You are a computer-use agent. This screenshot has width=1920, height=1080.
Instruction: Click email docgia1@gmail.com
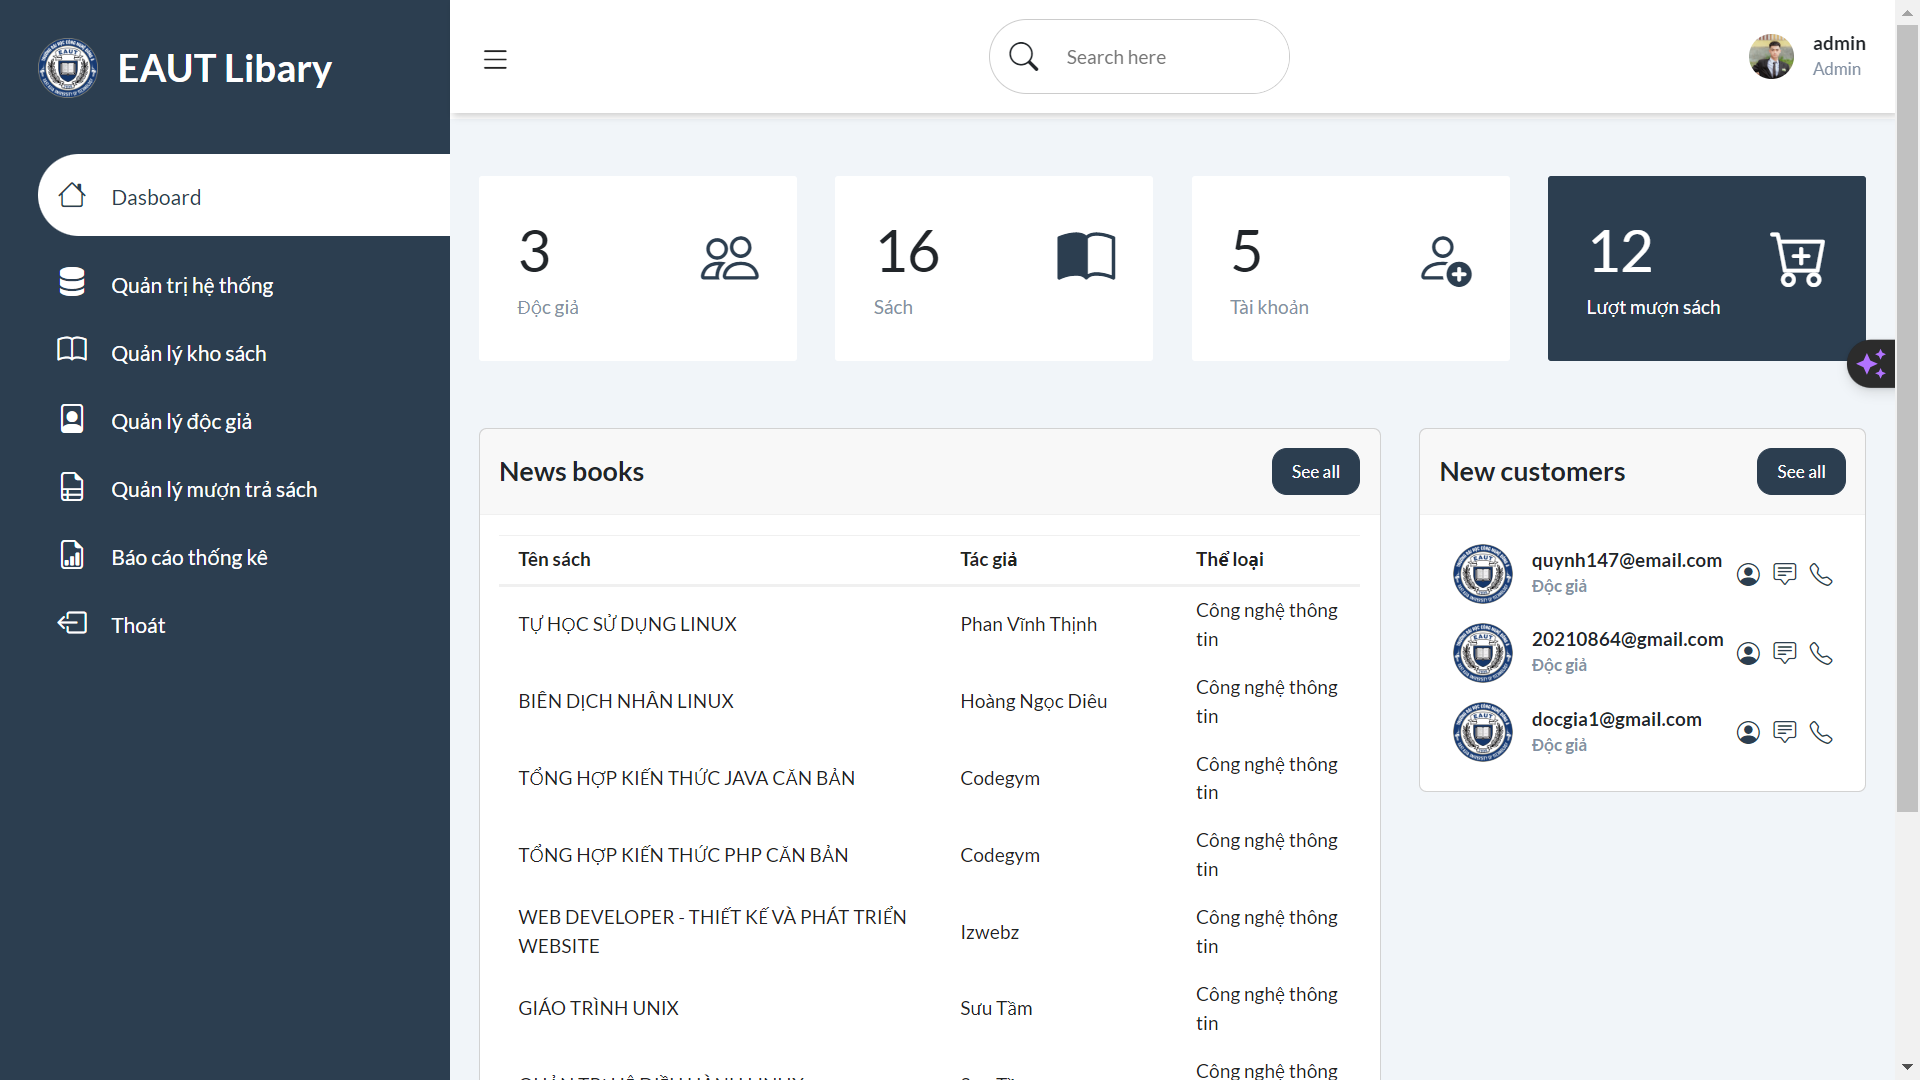click(1616, 719)
